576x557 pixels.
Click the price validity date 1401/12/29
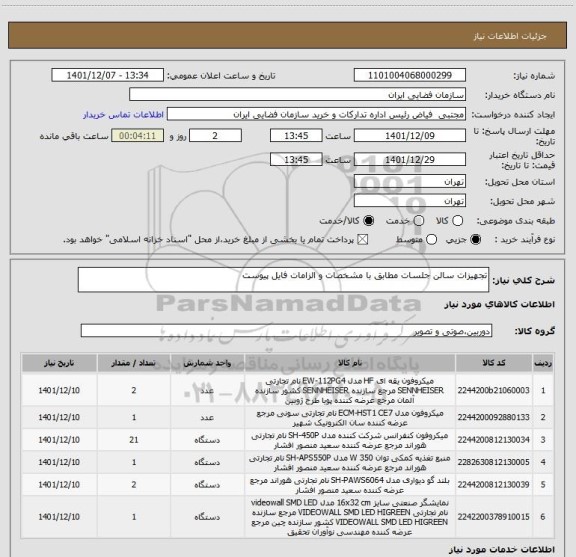(410, 159)
